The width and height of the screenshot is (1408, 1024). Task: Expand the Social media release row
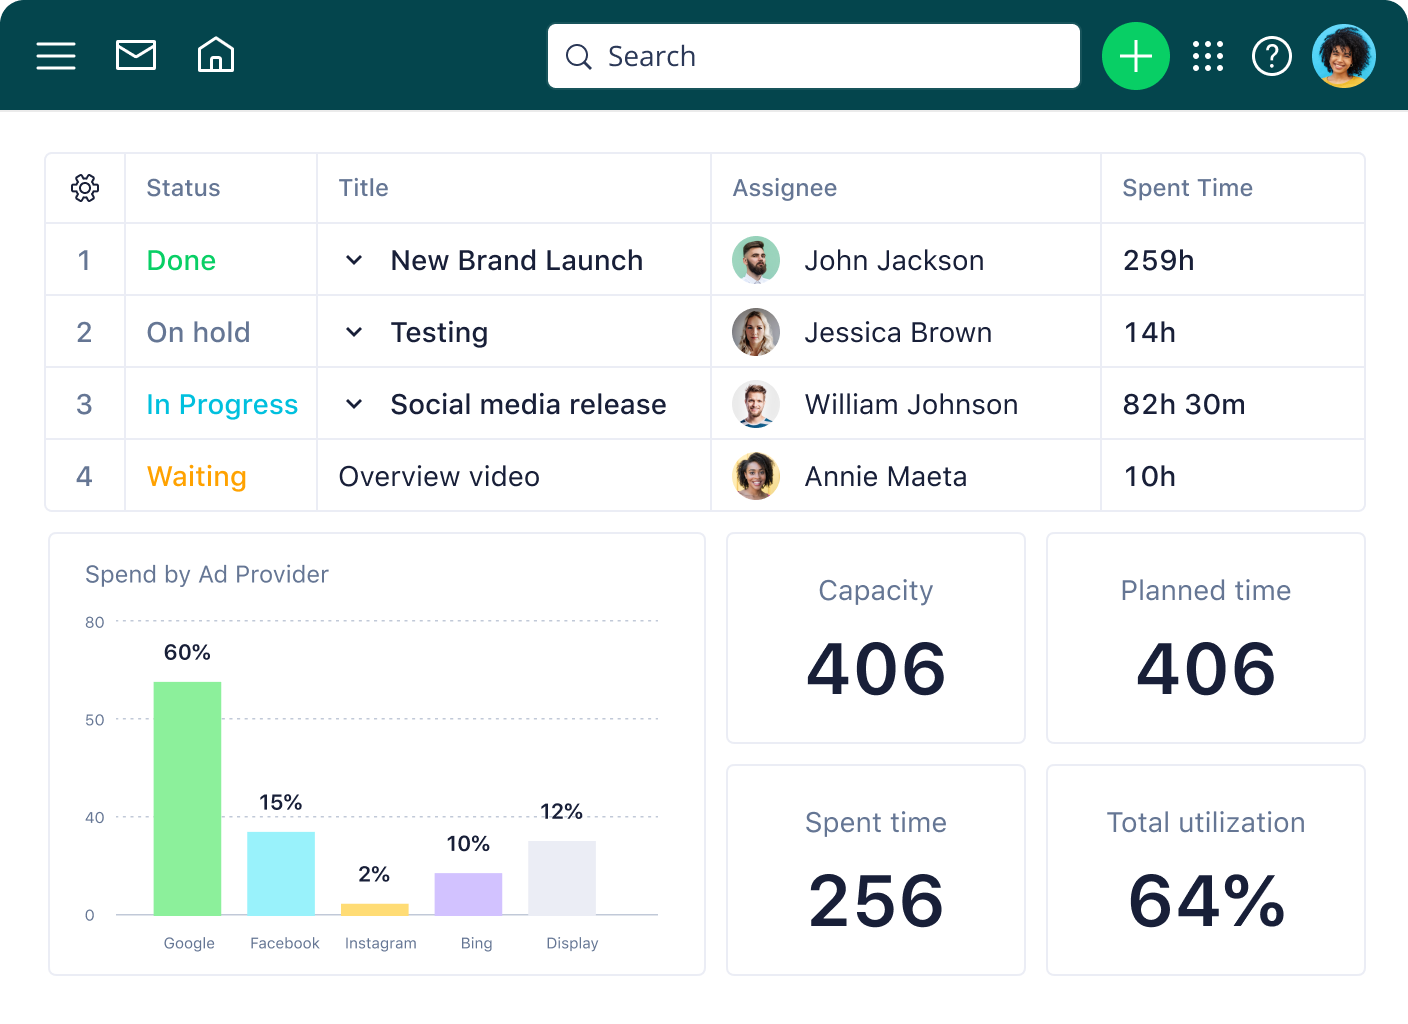[354, 404]
